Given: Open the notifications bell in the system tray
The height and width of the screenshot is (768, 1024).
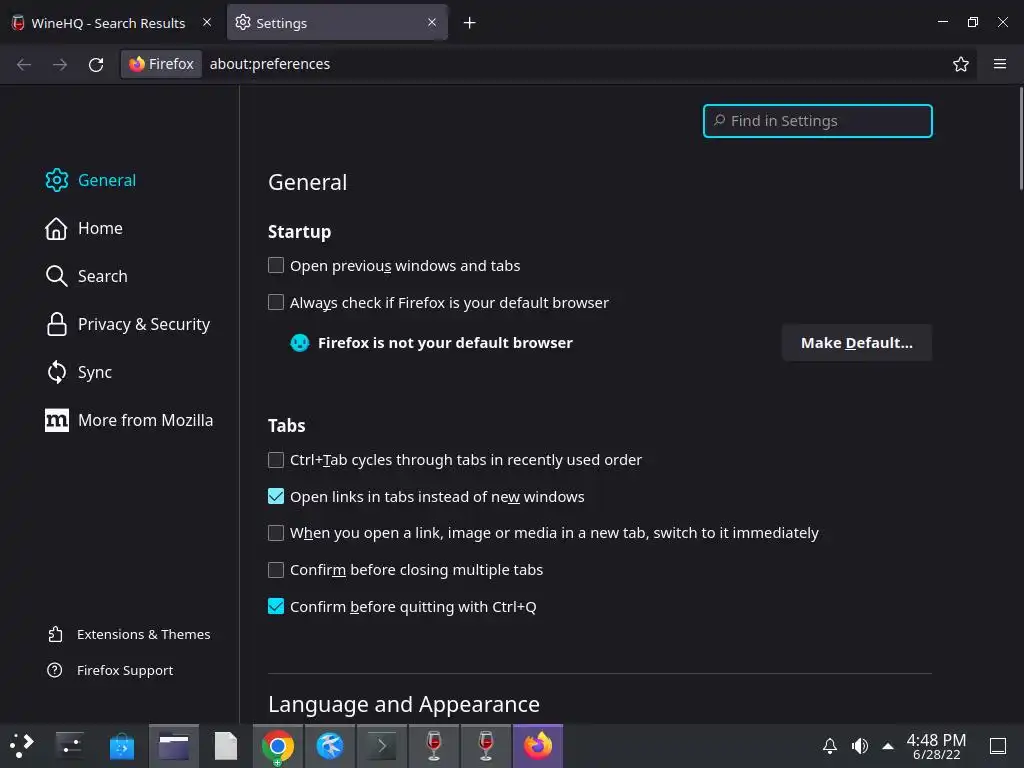Looking at the screenshot, I should [829, 746].
